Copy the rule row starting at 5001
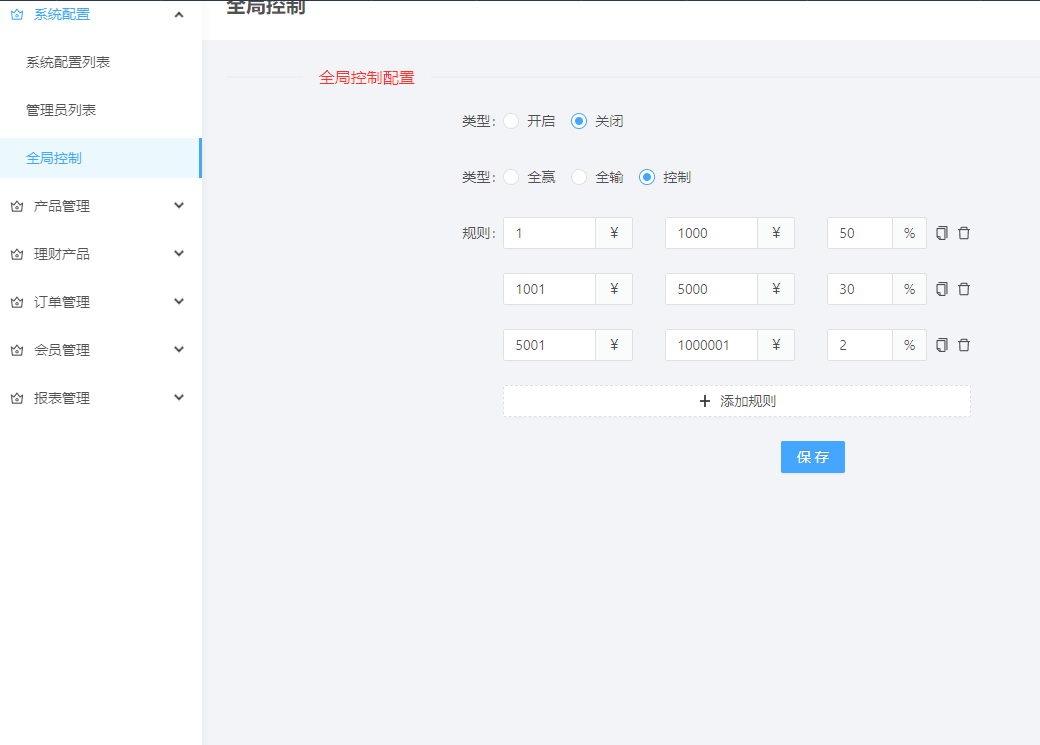This screenshot has height=745, width=1040. [x=941, y=345]
